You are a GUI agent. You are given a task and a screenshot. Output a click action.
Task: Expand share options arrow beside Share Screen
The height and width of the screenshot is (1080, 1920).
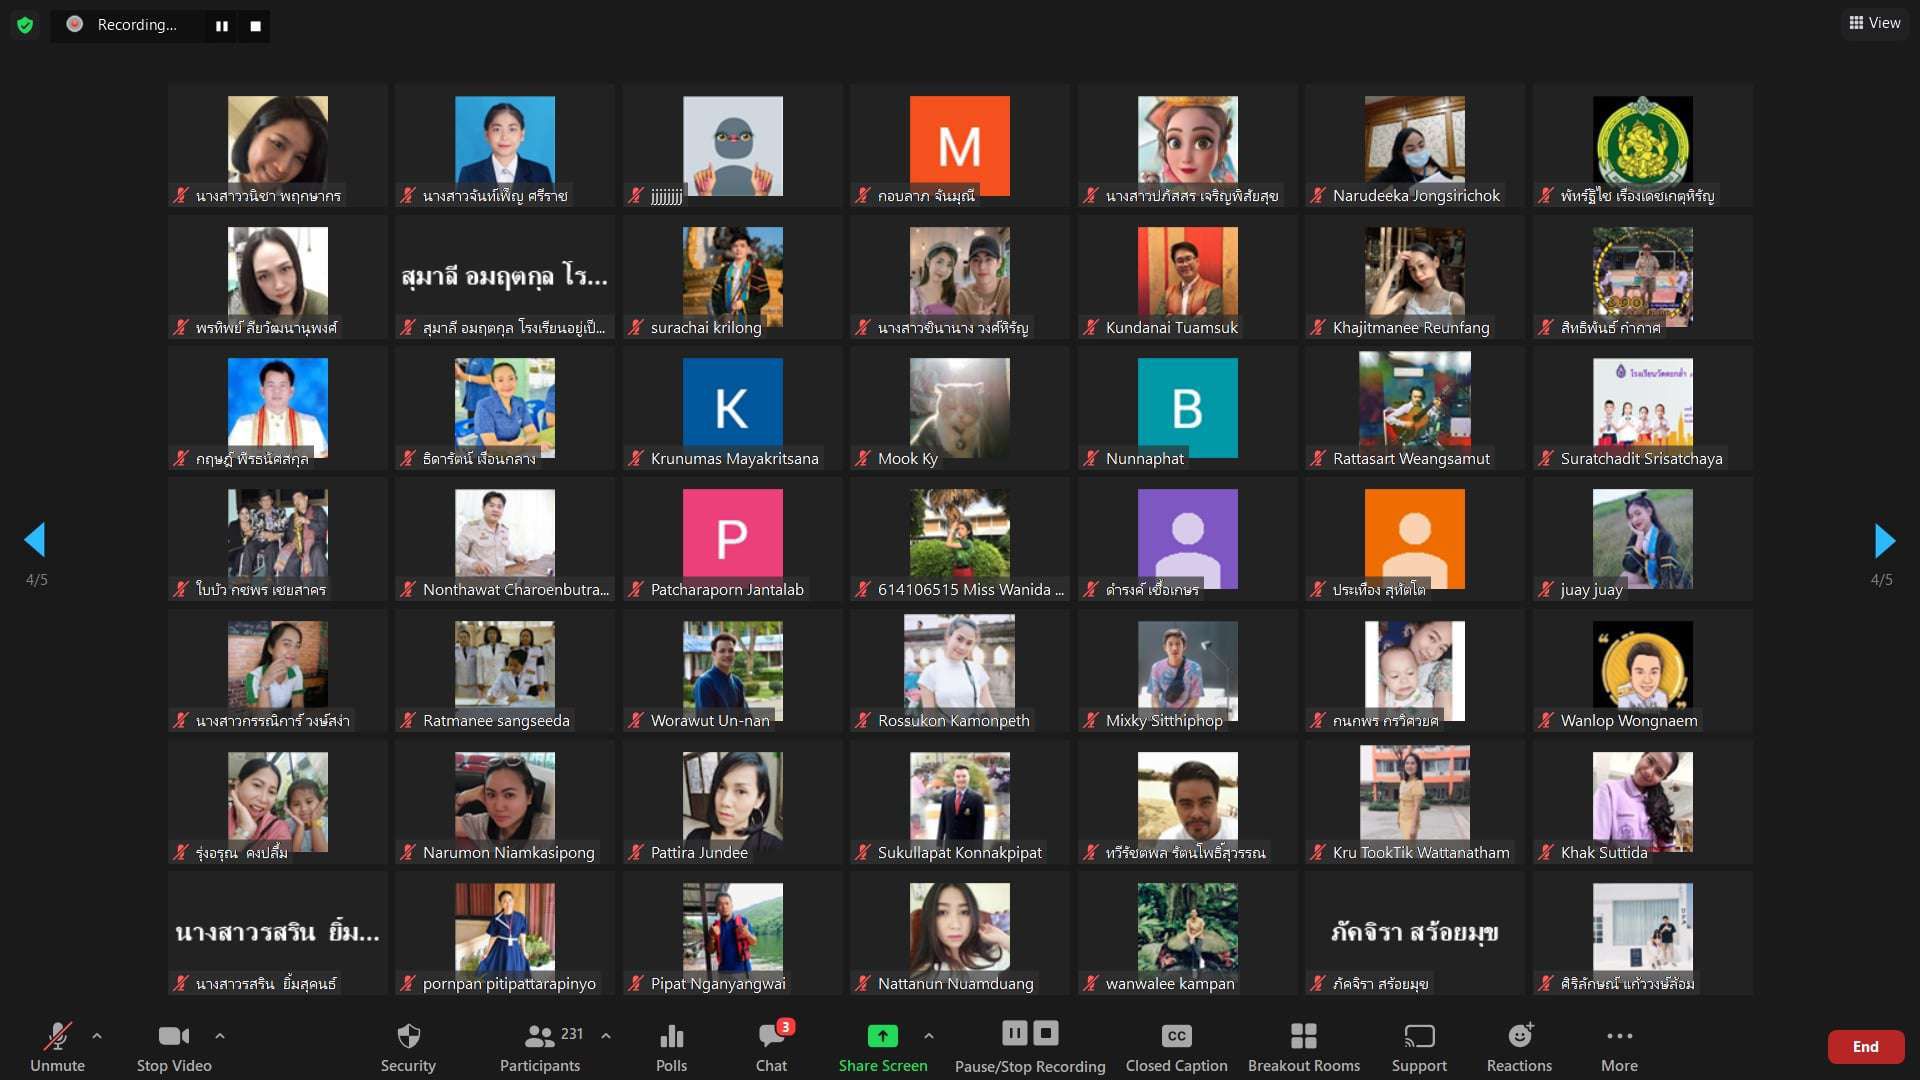coord(929,1036)
